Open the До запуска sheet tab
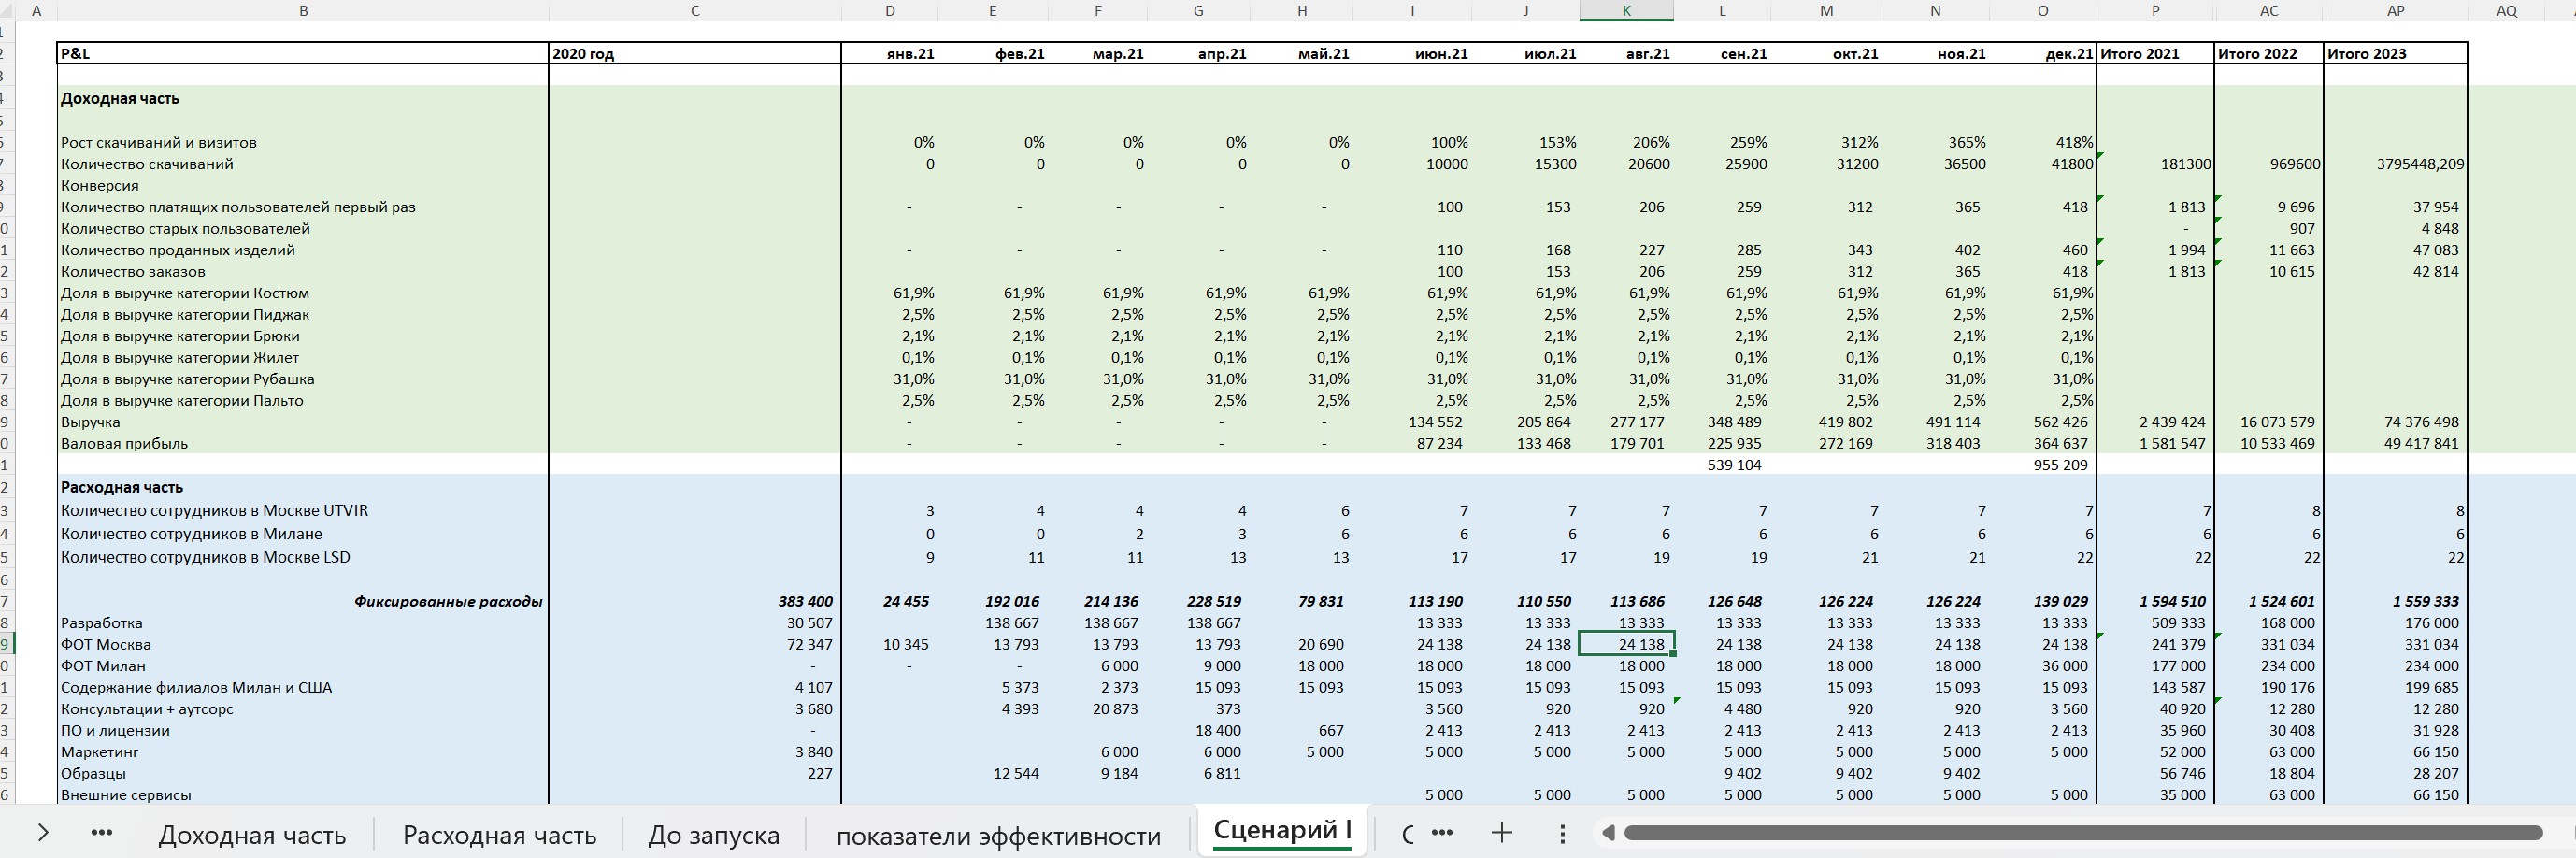Viewport: 2576px width, 858px height. tap(713, 835)
